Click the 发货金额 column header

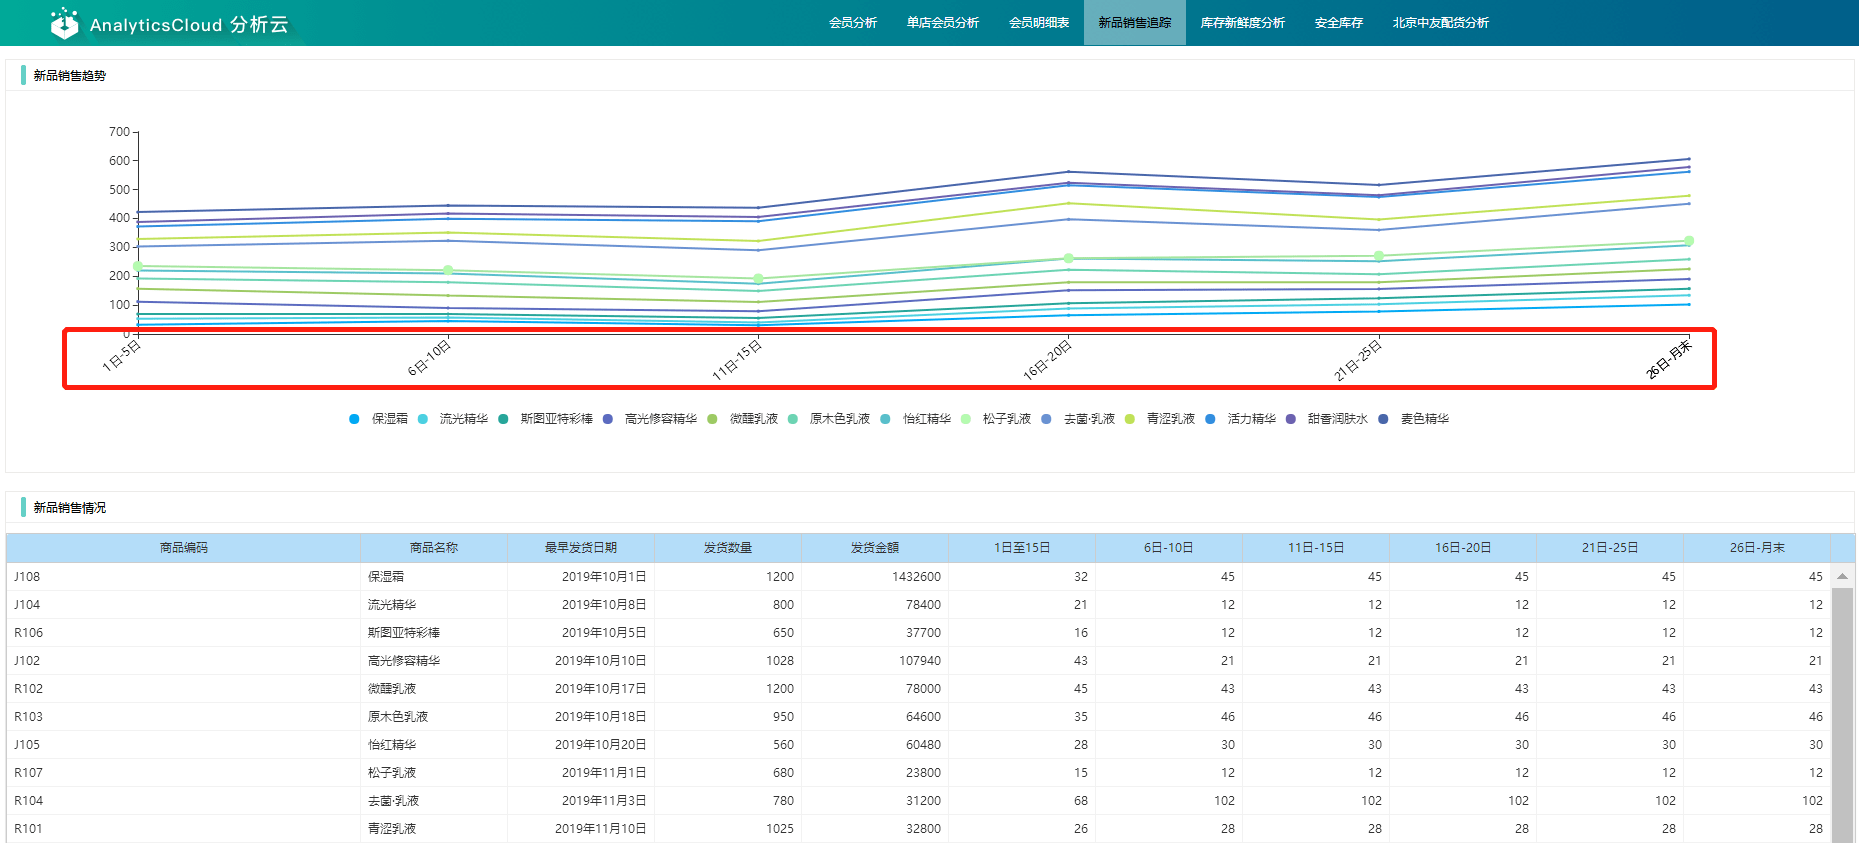pos(875,548)
